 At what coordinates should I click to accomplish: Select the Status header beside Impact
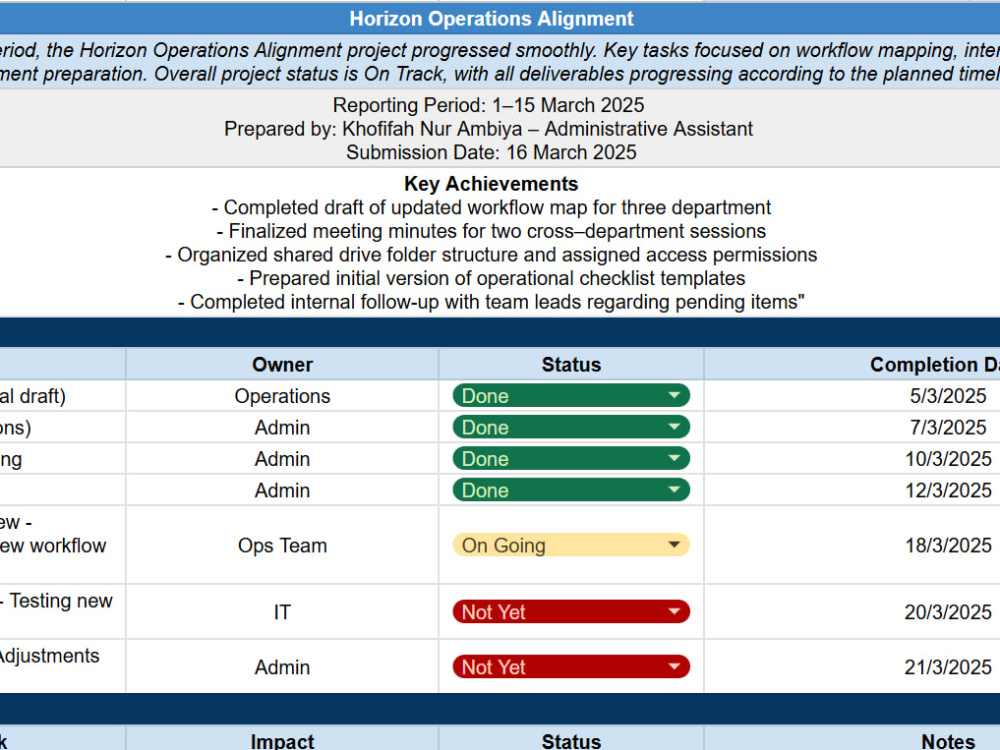pyautogui.click(x=571, y=740)
